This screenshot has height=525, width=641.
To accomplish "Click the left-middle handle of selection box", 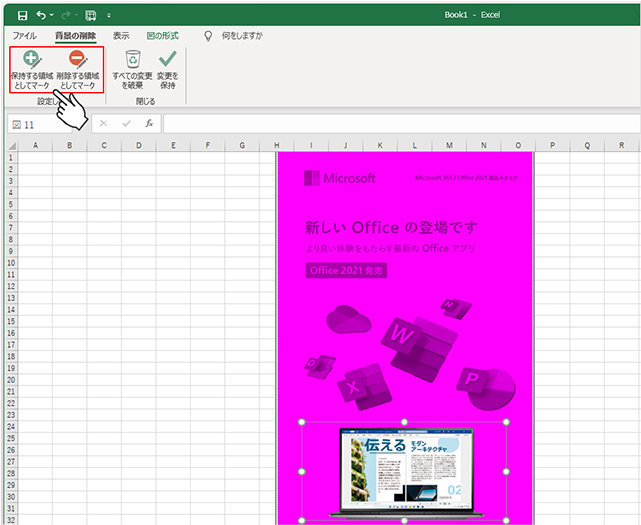I will 302,471.
